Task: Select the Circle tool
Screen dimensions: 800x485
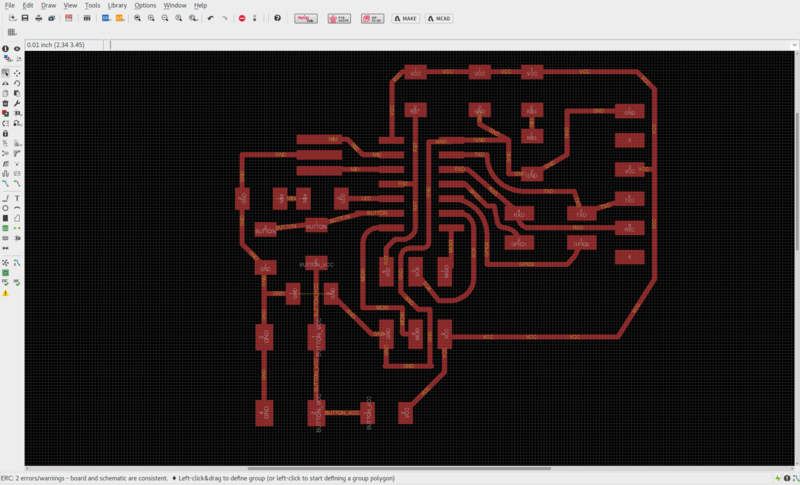Action: coord(5,208)
